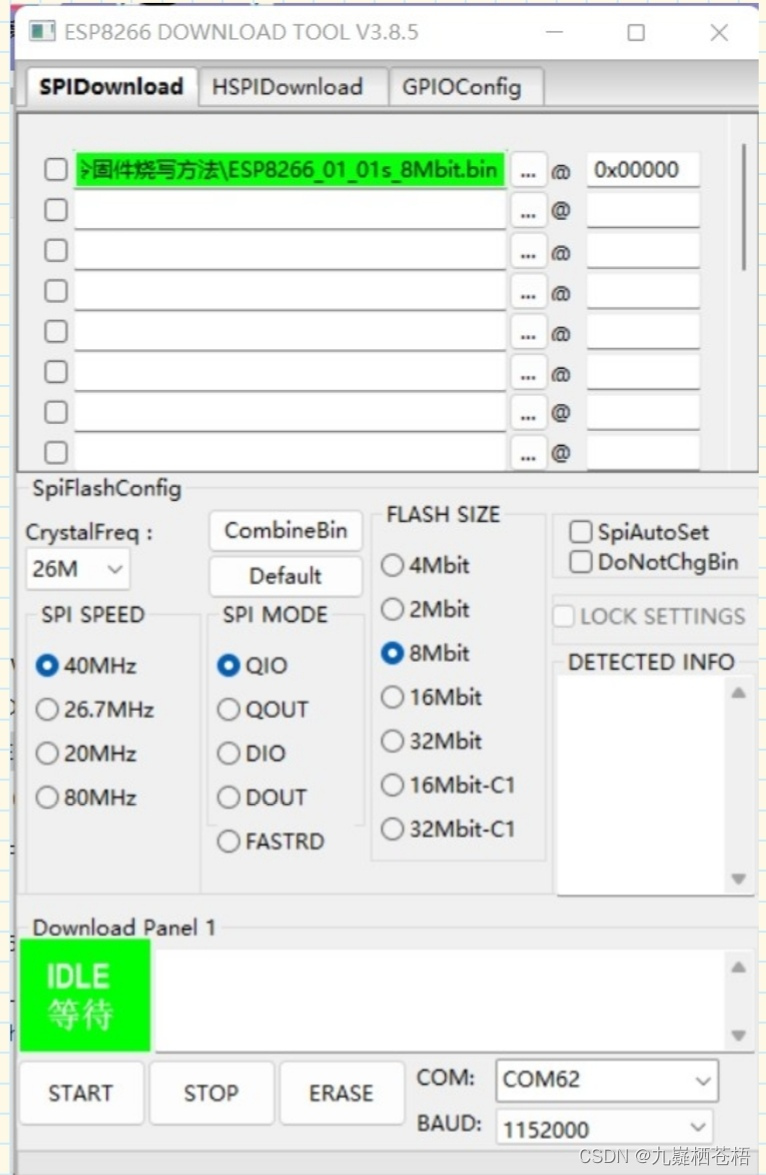
Task: Click the green ESP8266_01_01s_8Mbit.bin file path field
Action: [x=289, y=169]
